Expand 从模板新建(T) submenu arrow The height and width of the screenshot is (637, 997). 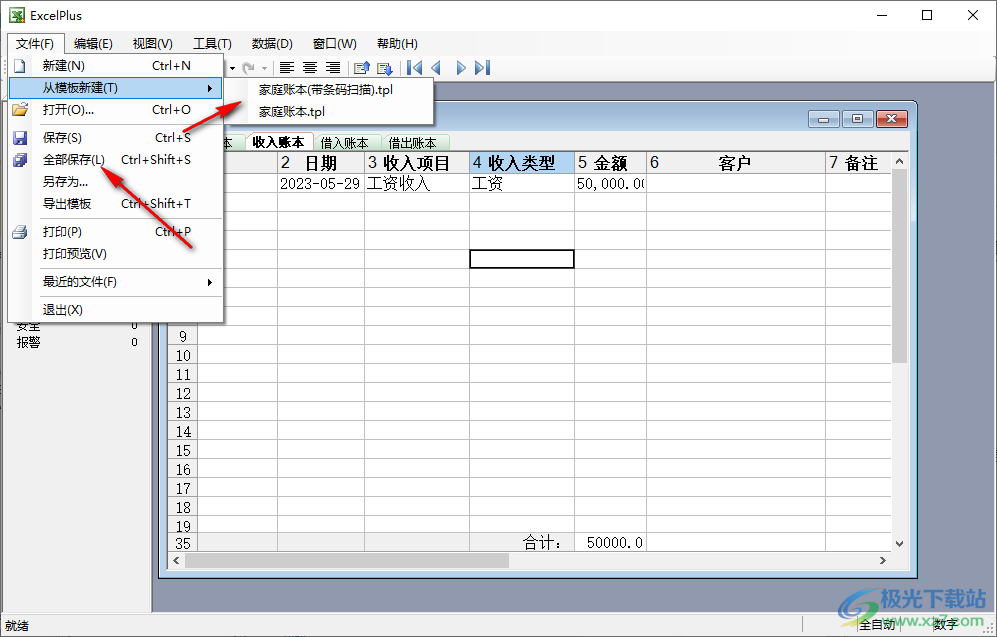[x=210, y=88]
